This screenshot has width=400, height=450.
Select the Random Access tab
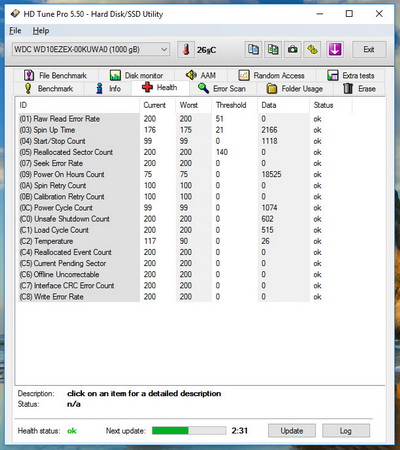click(272, 75)
